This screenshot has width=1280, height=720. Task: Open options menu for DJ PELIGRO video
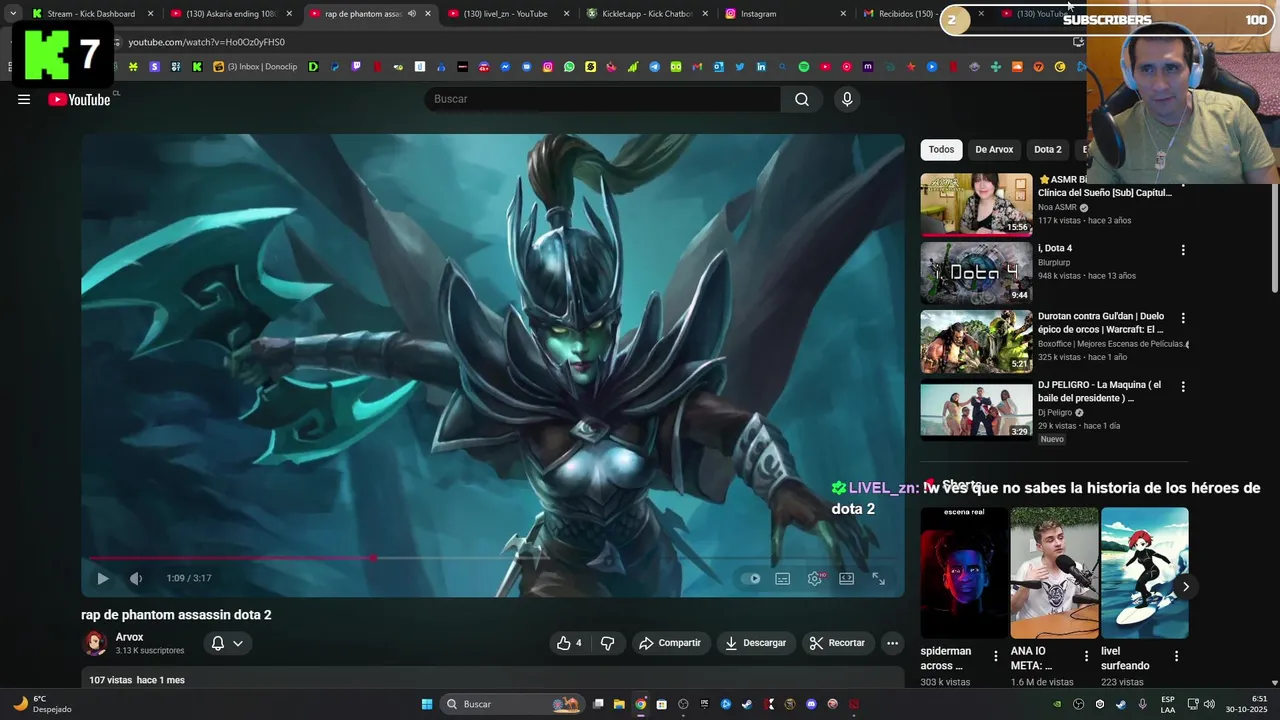[x=1183, y=387]
